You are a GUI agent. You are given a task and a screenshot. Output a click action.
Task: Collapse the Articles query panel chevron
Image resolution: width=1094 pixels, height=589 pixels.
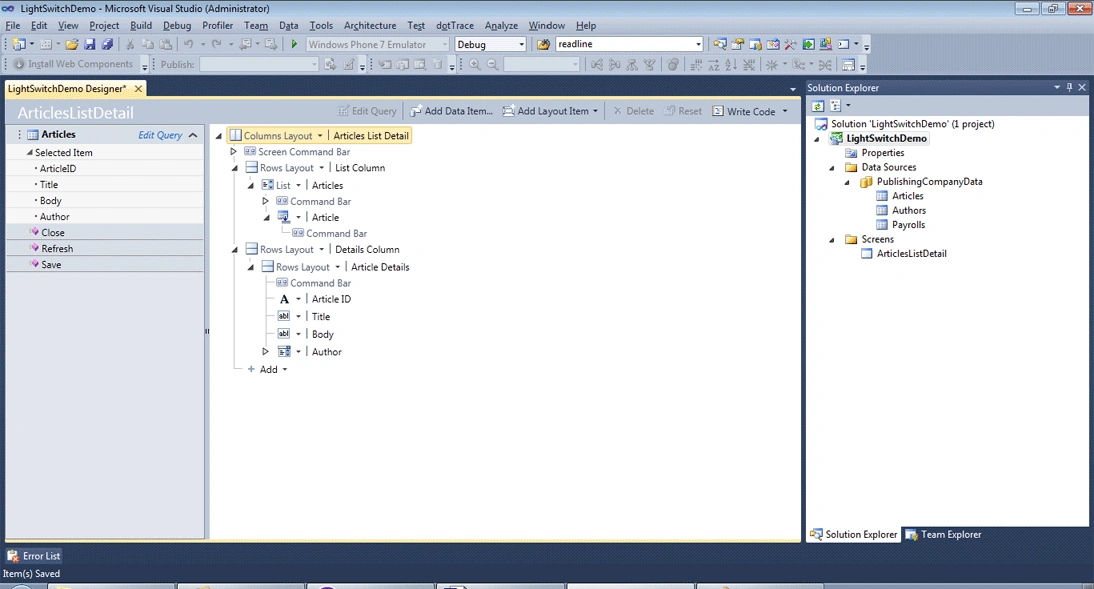click(x=193, y=135)
